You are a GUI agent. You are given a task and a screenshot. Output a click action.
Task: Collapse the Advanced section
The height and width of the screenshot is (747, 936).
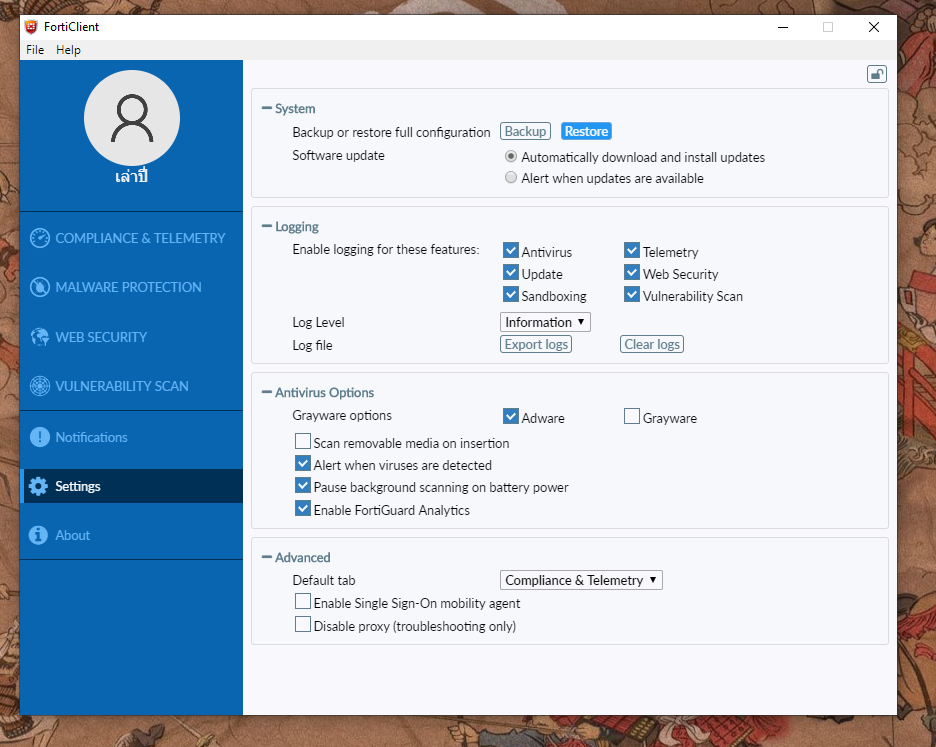267,558
